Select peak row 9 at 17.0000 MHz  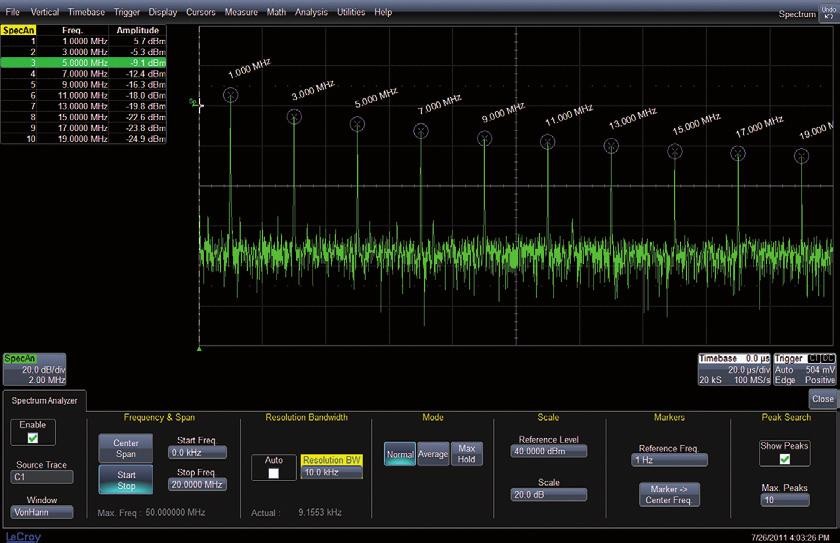click(84, 128)
